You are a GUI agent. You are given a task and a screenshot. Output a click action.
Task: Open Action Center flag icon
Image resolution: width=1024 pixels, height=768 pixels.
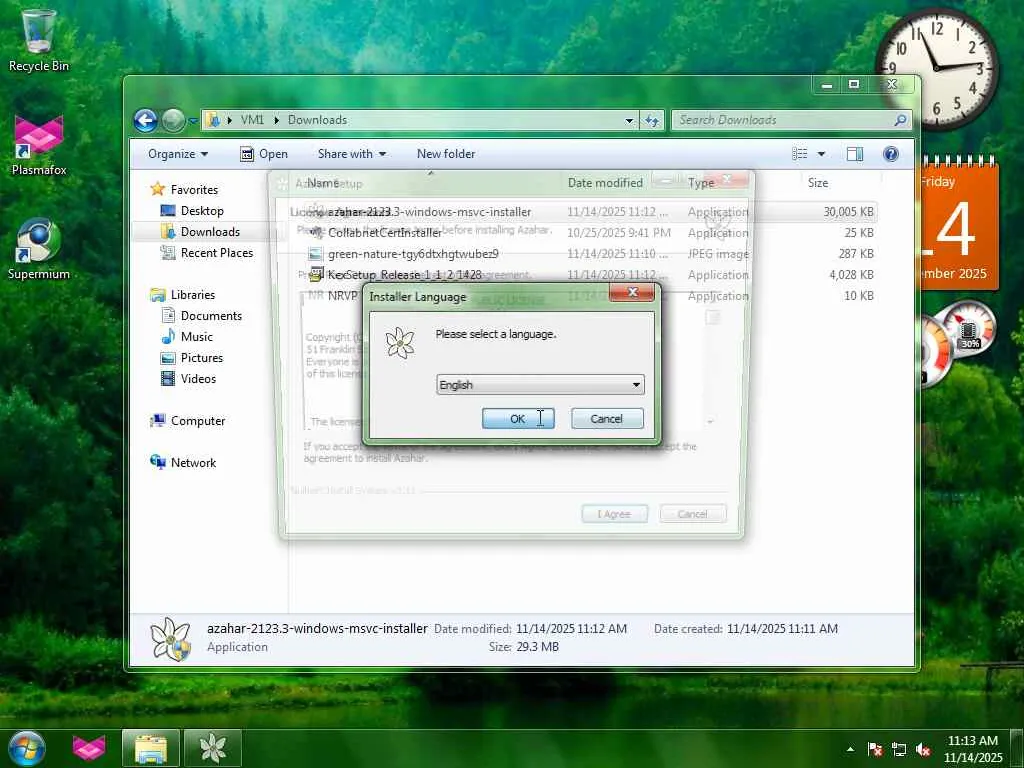875,749
